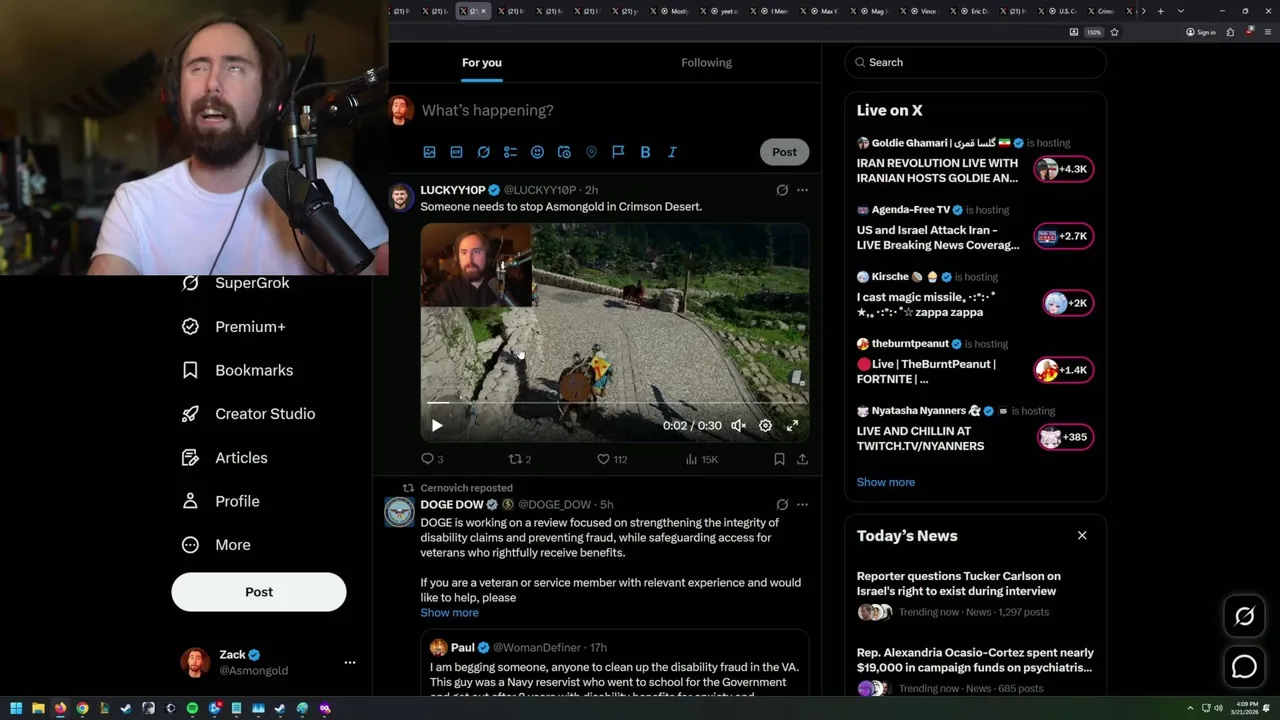Join Nyatasha Nyanners live +385
This screenshot has width=1280, height=720.
pyautogui.click(x=1066, y=437)
